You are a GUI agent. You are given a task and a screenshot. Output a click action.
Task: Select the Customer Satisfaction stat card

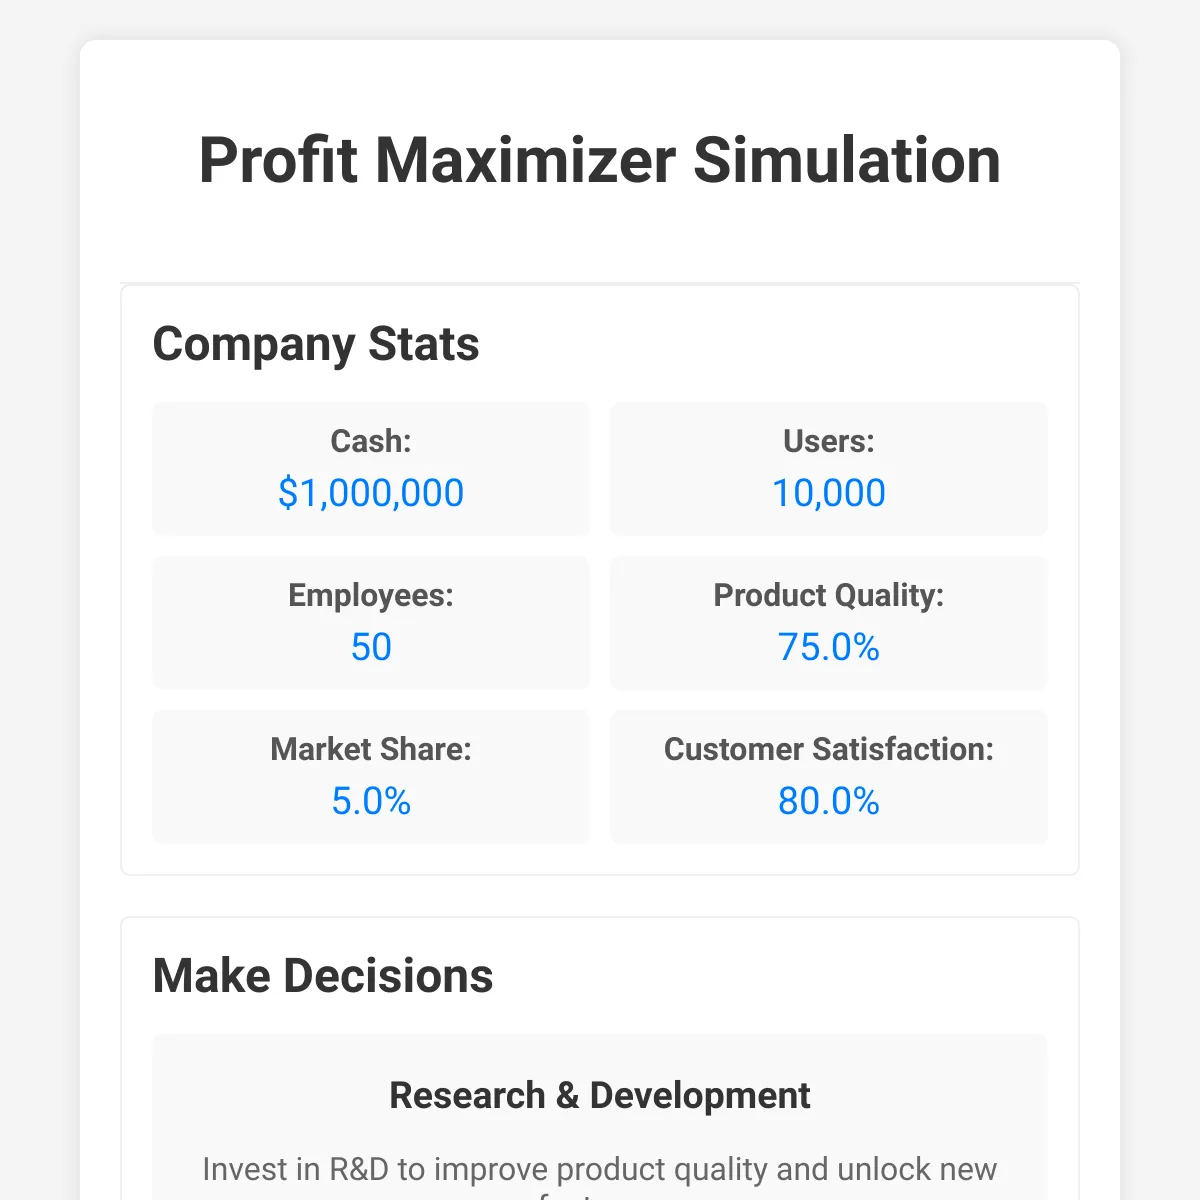(828, 777)
